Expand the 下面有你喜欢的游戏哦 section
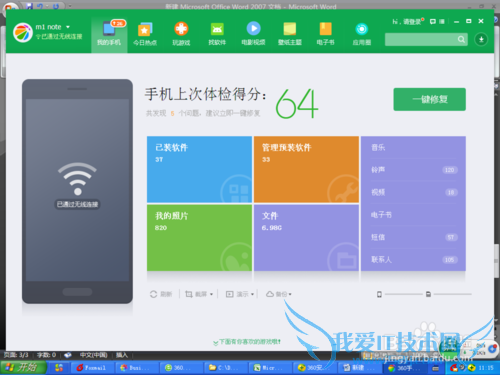Screen dimensions: 500x375 click(247, 342)
